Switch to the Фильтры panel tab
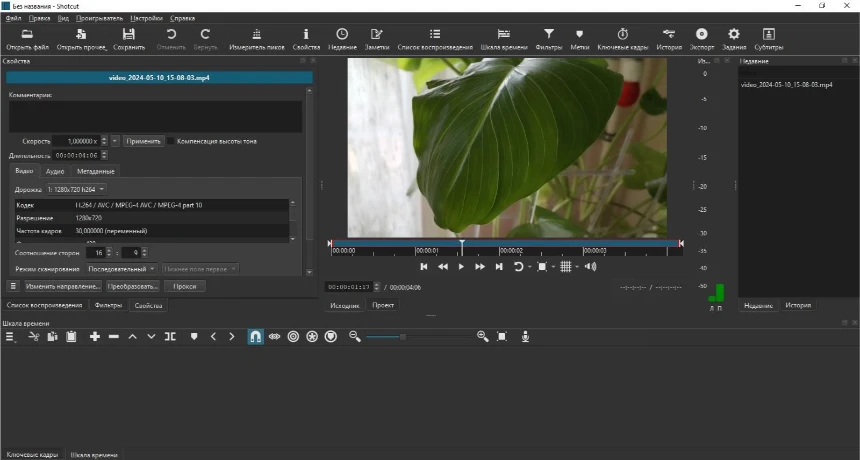This screenshot has height=460, width=860. pos(108,305)
